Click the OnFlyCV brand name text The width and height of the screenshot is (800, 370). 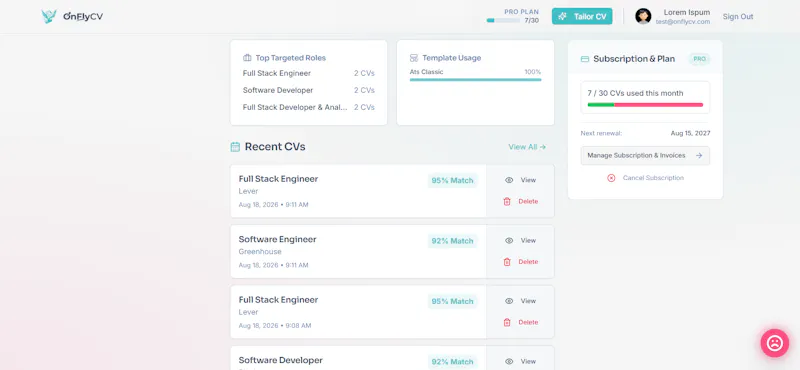point(83,16)
